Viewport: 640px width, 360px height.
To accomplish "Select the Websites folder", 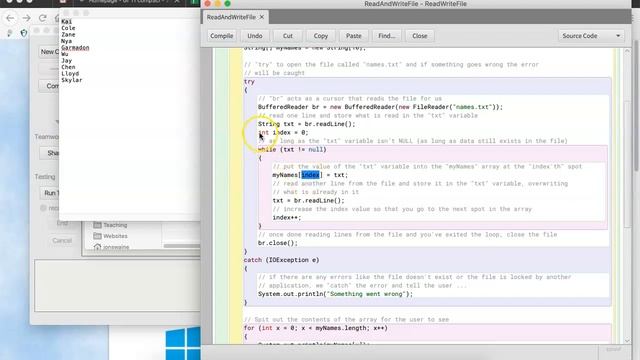I will (x=110, y=236).
